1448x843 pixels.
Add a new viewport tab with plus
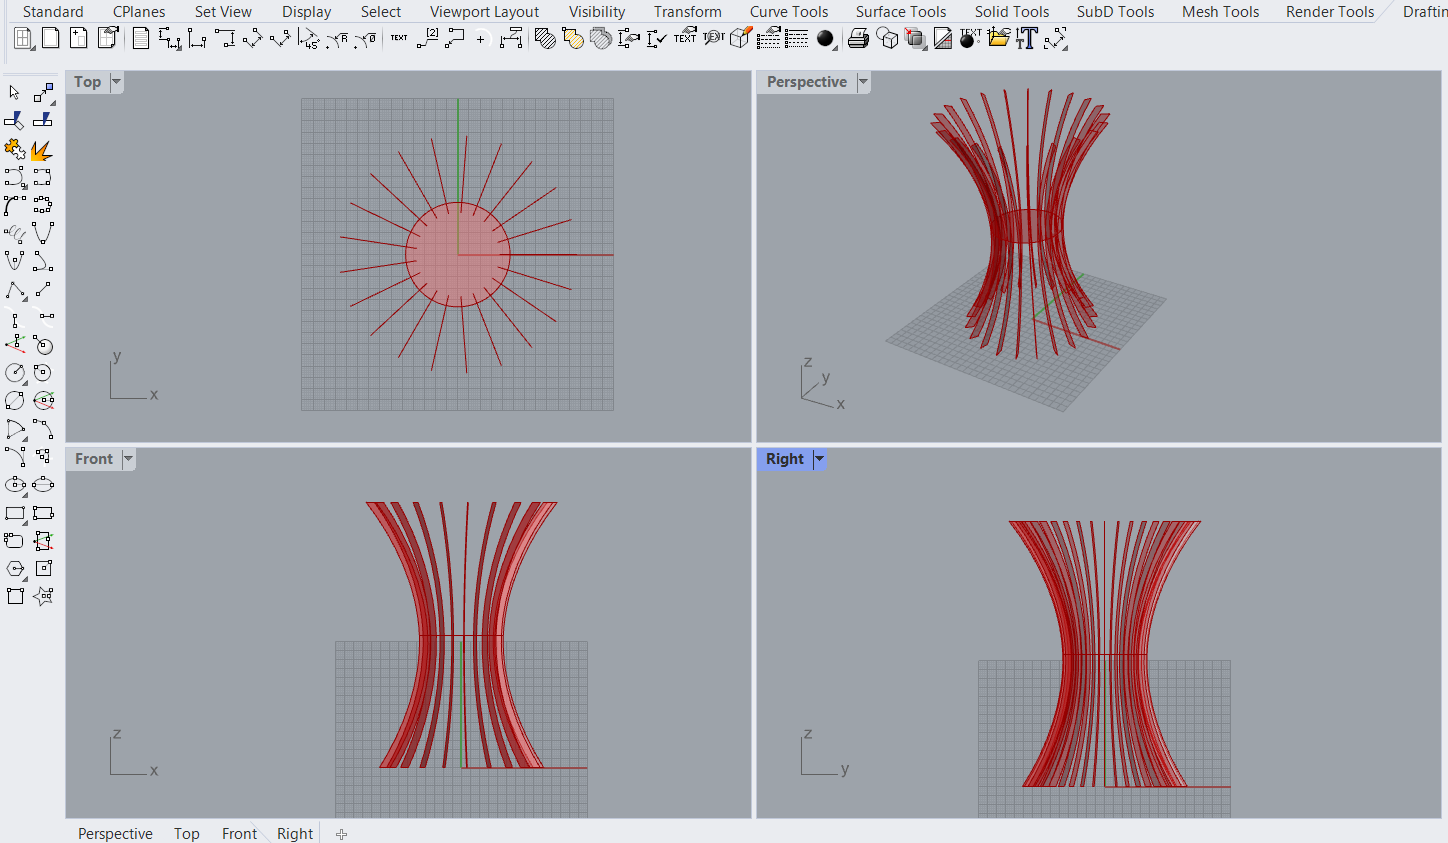341,834
